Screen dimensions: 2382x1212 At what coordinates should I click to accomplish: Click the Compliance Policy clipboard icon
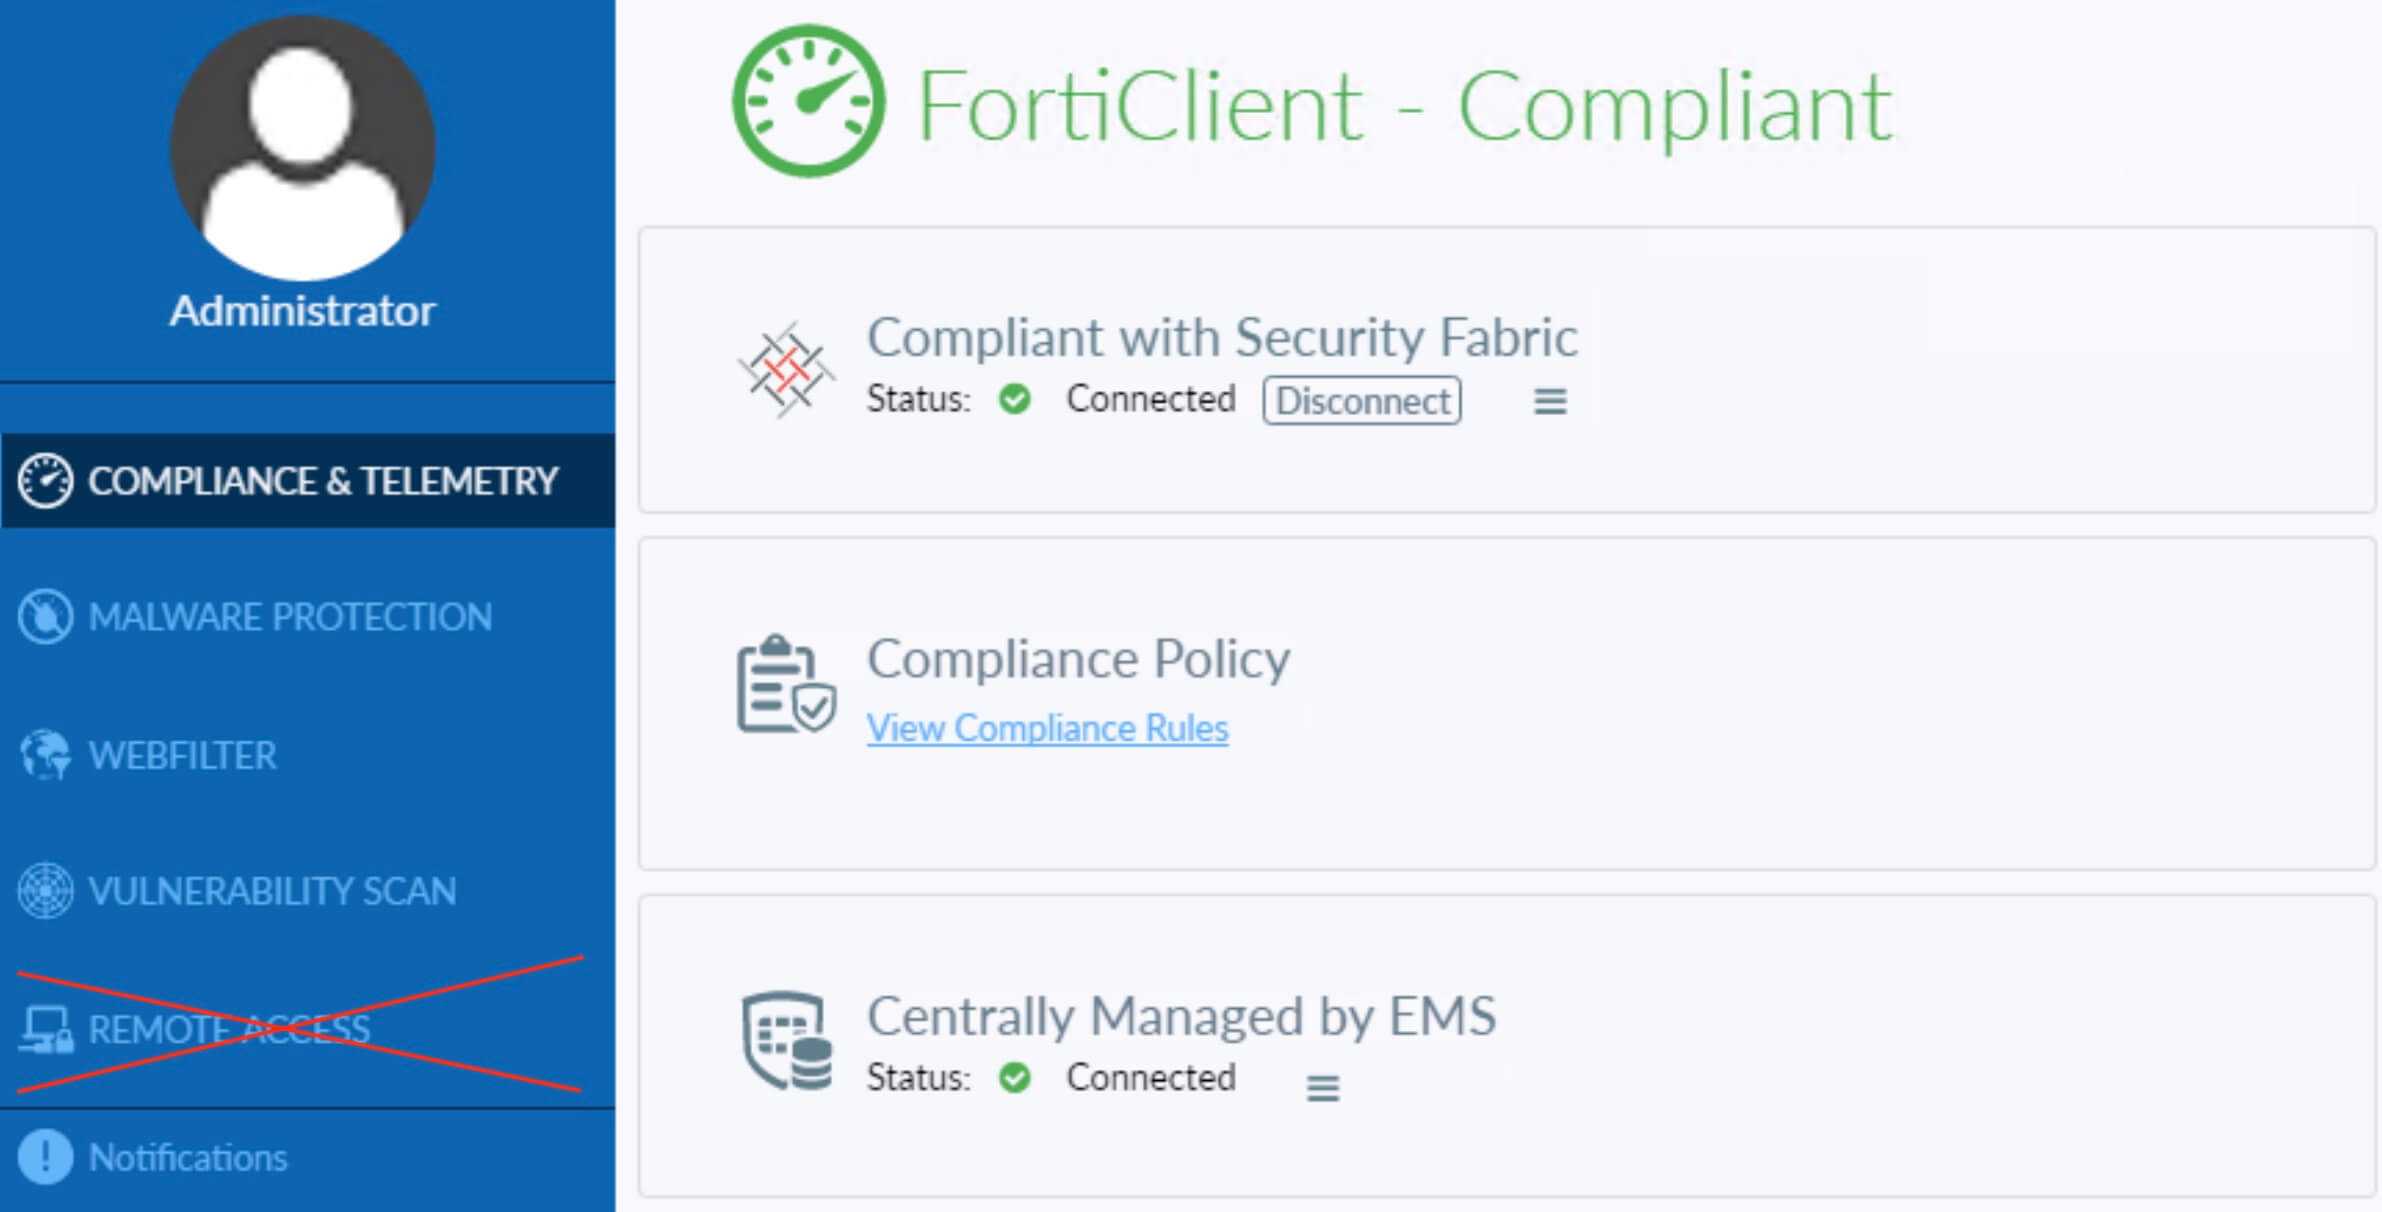786,684
